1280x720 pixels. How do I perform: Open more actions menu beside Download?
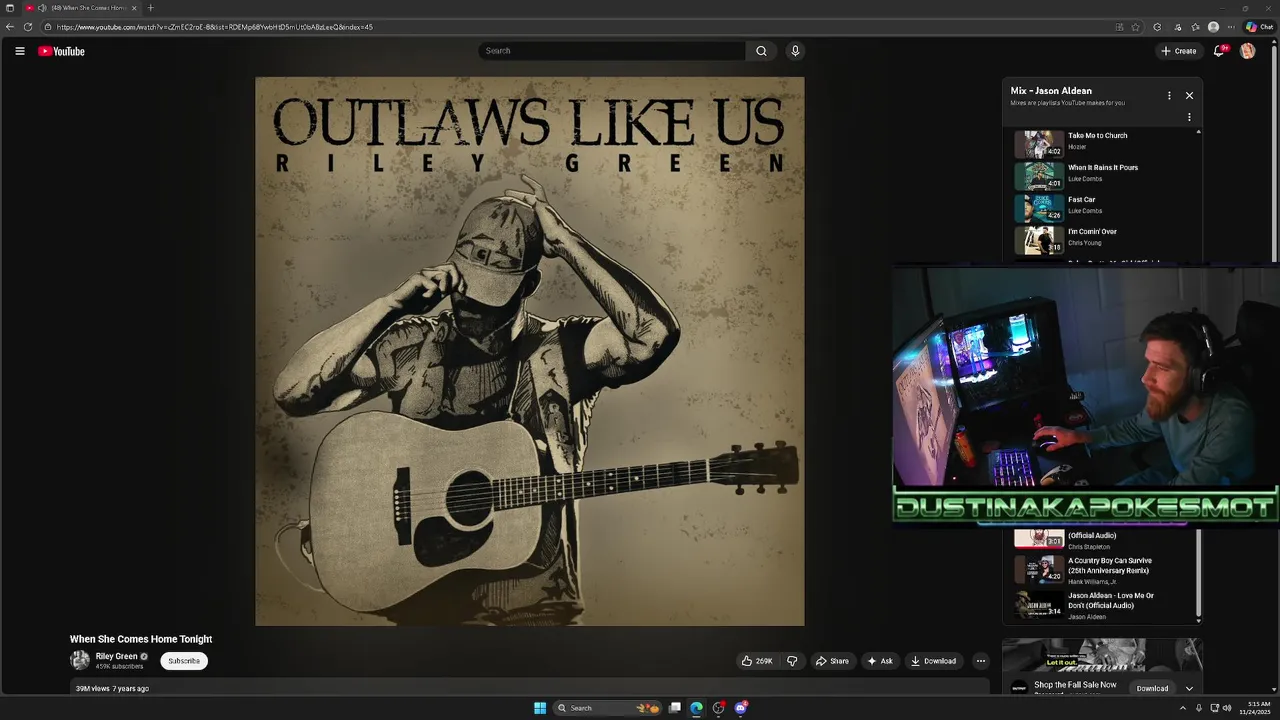(x=980, y=661)
